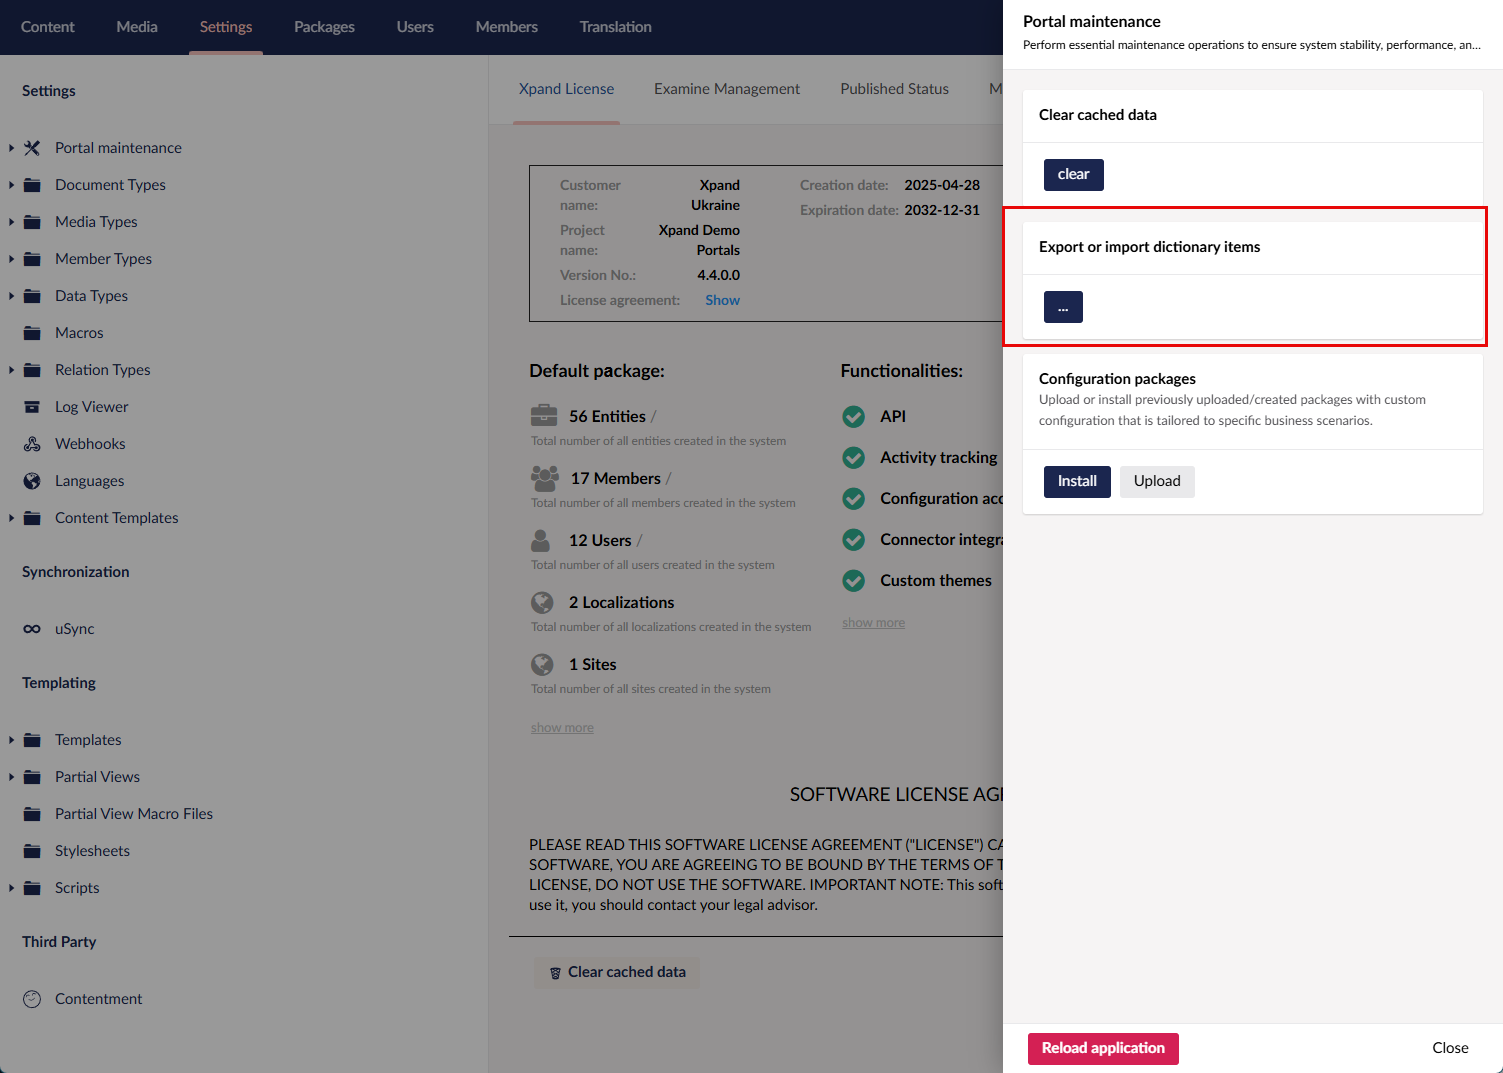Open the Show license agreement link
1503x1073 pixels.
click(722, 300)
